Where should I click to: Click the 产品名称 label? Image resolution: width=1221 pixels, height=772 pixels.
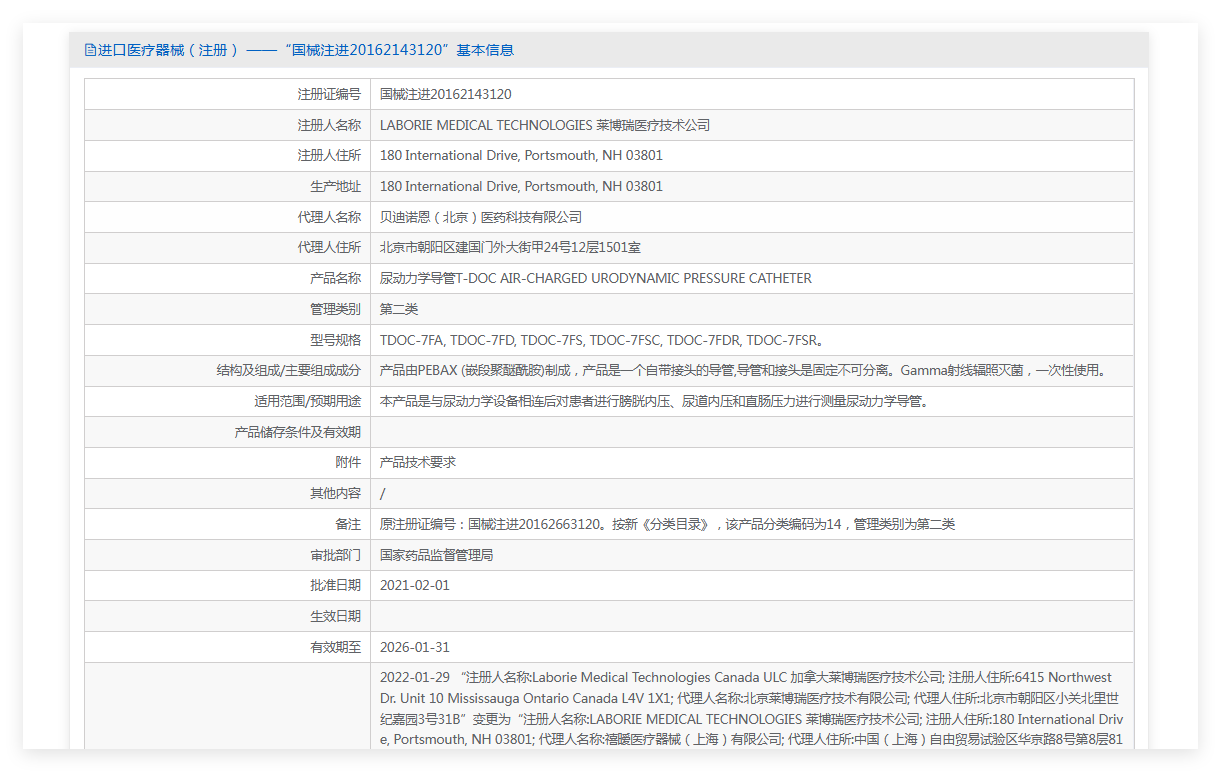335,279
